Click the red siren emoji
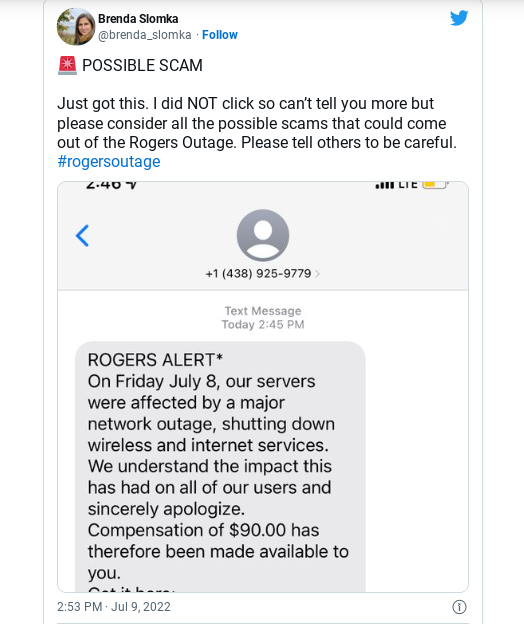Viewport: 524px width, 624px height. pyautogui.click(x=67, y=65)
